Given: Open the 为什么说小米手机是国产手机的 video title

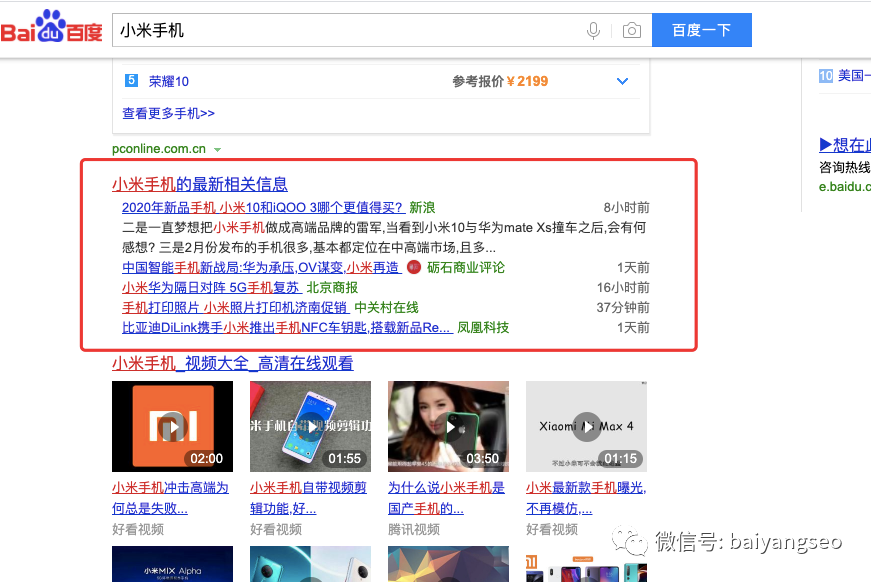Looking at the screenshot, I should click(446, 498).
